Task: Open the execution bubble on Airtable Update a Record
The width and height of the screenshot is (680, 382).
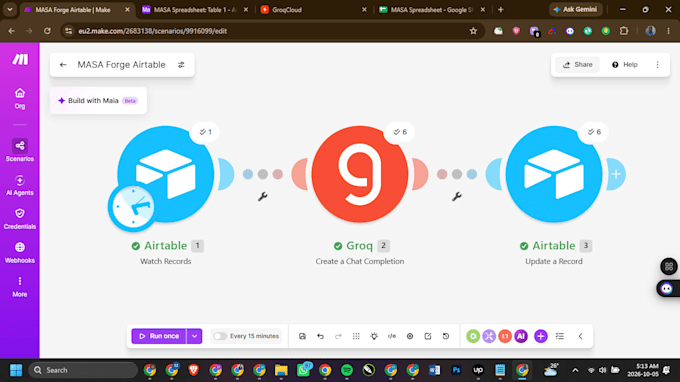Action: tap(594, 132)
